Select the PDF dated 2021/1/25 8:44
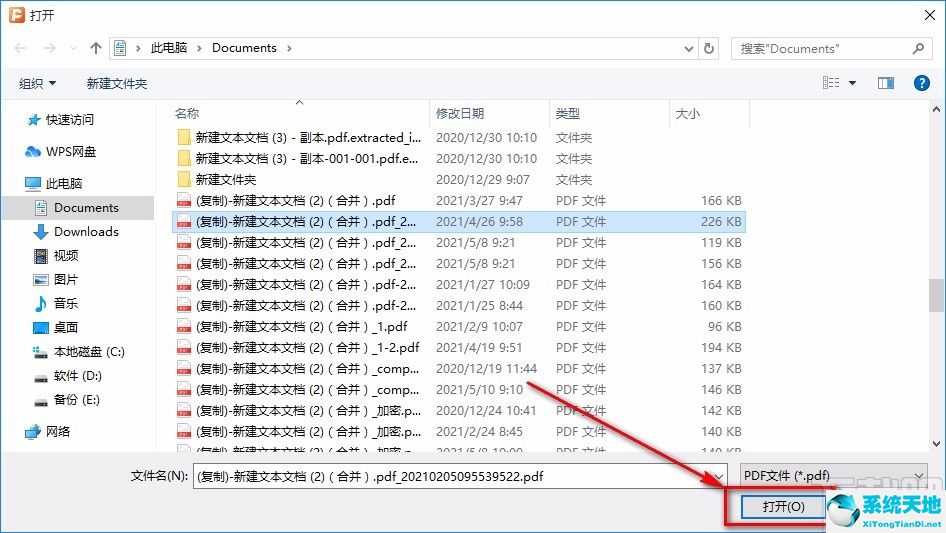 tap(459, 306)
